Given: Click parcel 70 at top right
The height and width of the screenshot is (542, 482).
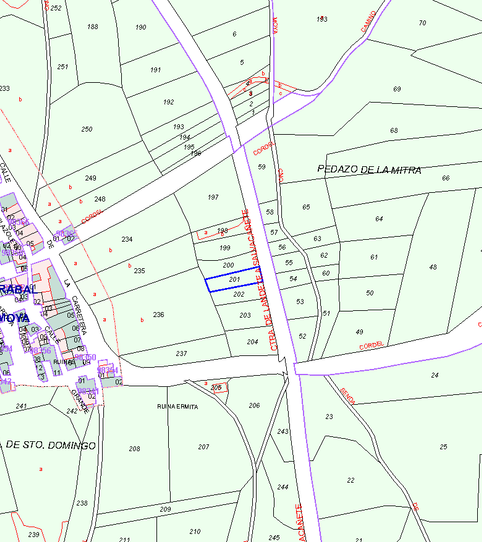Looking at the screenshot, I should (422, 23).
